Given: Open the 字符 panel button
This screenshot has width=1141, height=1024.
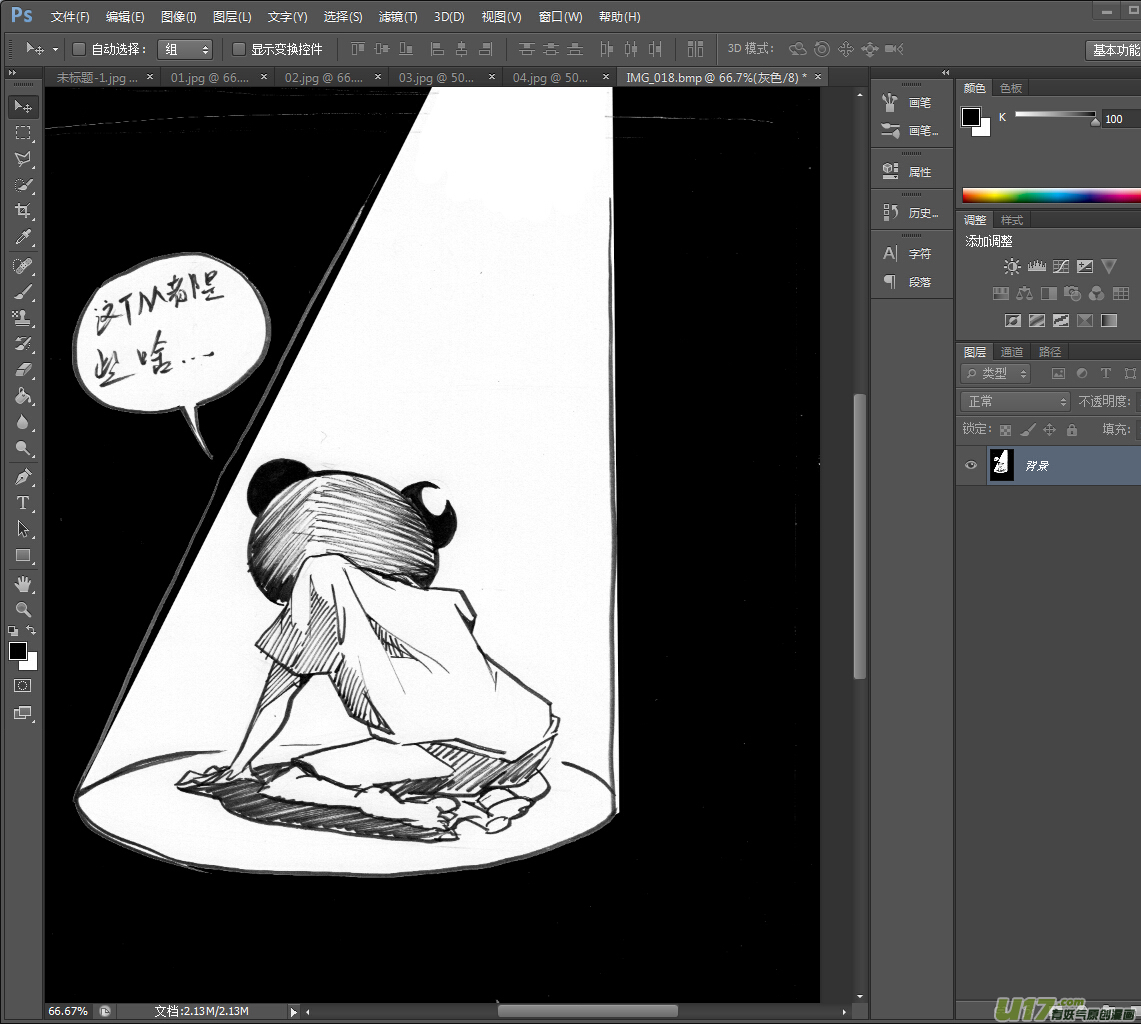Looking at the screenshot, I should point(908,254).
